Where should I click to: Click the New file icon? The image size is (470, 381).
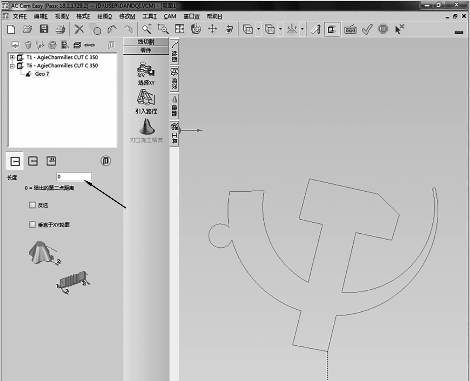pyautogui.click(x=11, y=29)
